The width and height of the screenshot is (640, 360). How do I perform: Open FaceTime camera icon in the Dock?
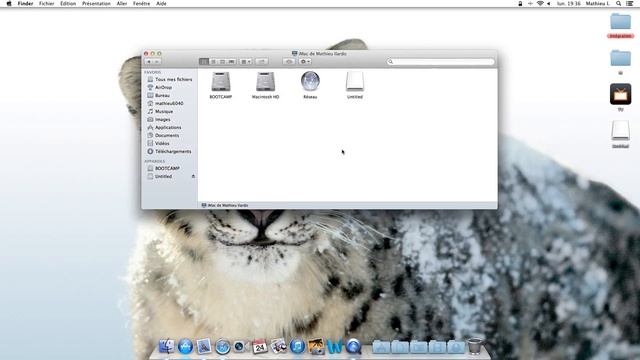(241, 347)
